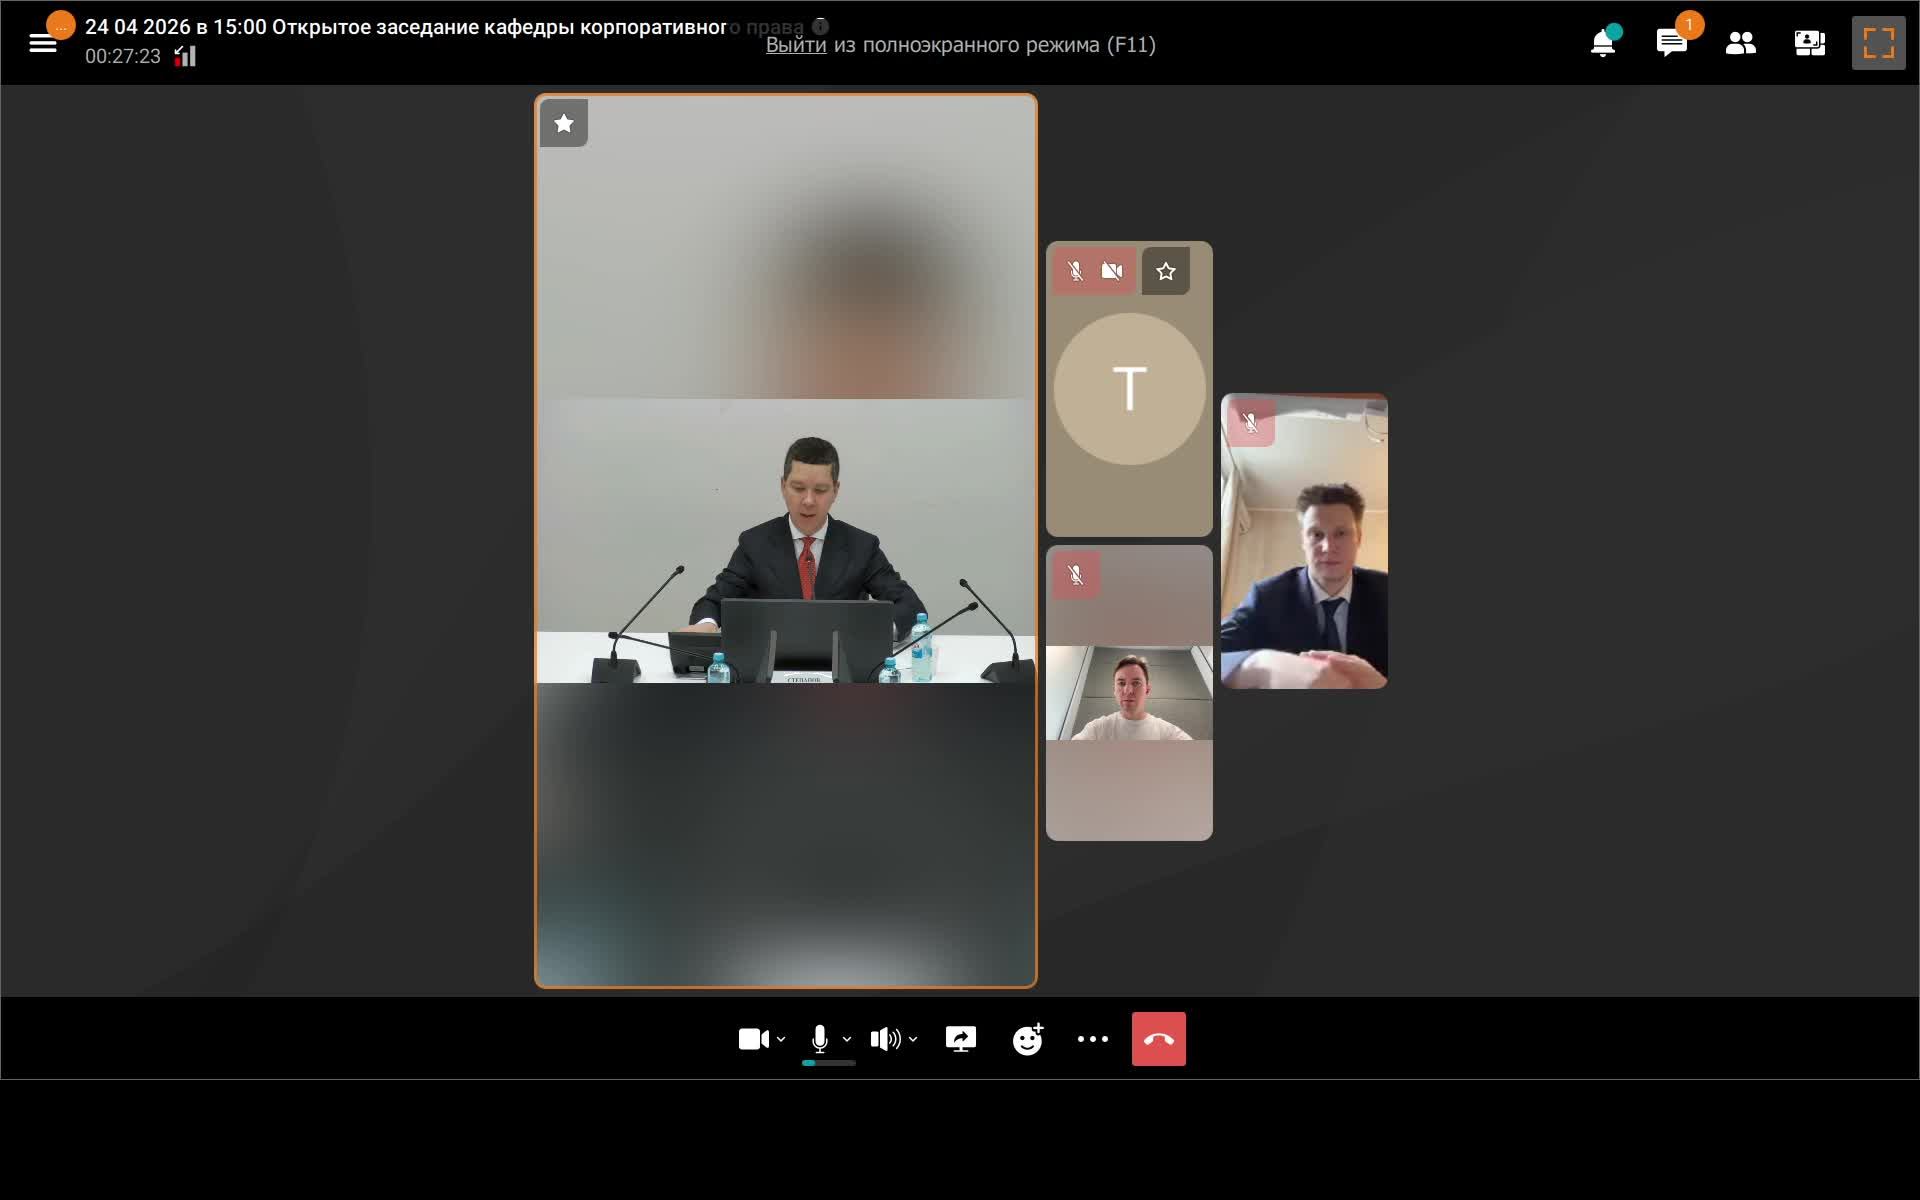Show the participants list
1920x1200 pixels.
coord(1740,43)
